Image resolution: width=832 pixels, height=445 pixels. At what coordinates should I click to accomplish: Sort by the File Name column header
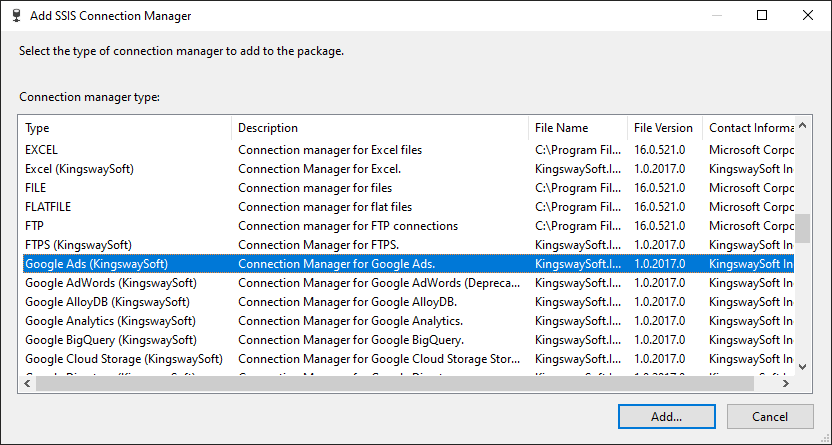pos(578,128)
